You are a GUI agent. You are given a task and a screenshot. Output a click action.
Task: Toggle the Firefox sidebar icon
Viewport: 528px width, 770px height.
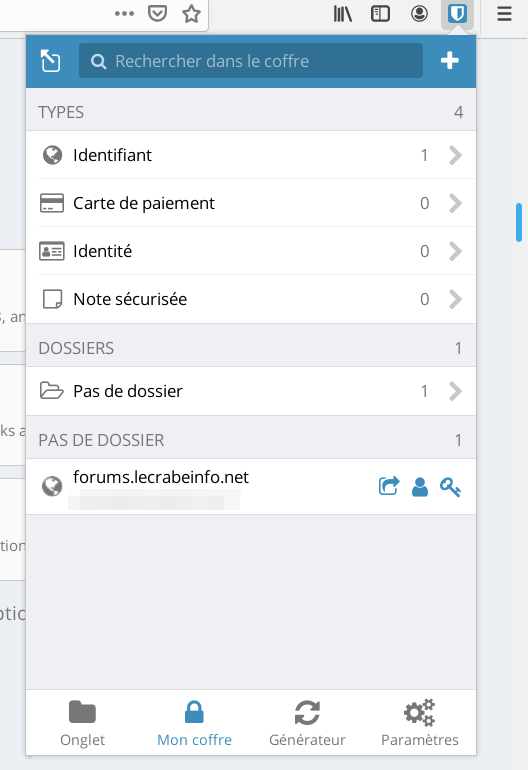(380, 14)
